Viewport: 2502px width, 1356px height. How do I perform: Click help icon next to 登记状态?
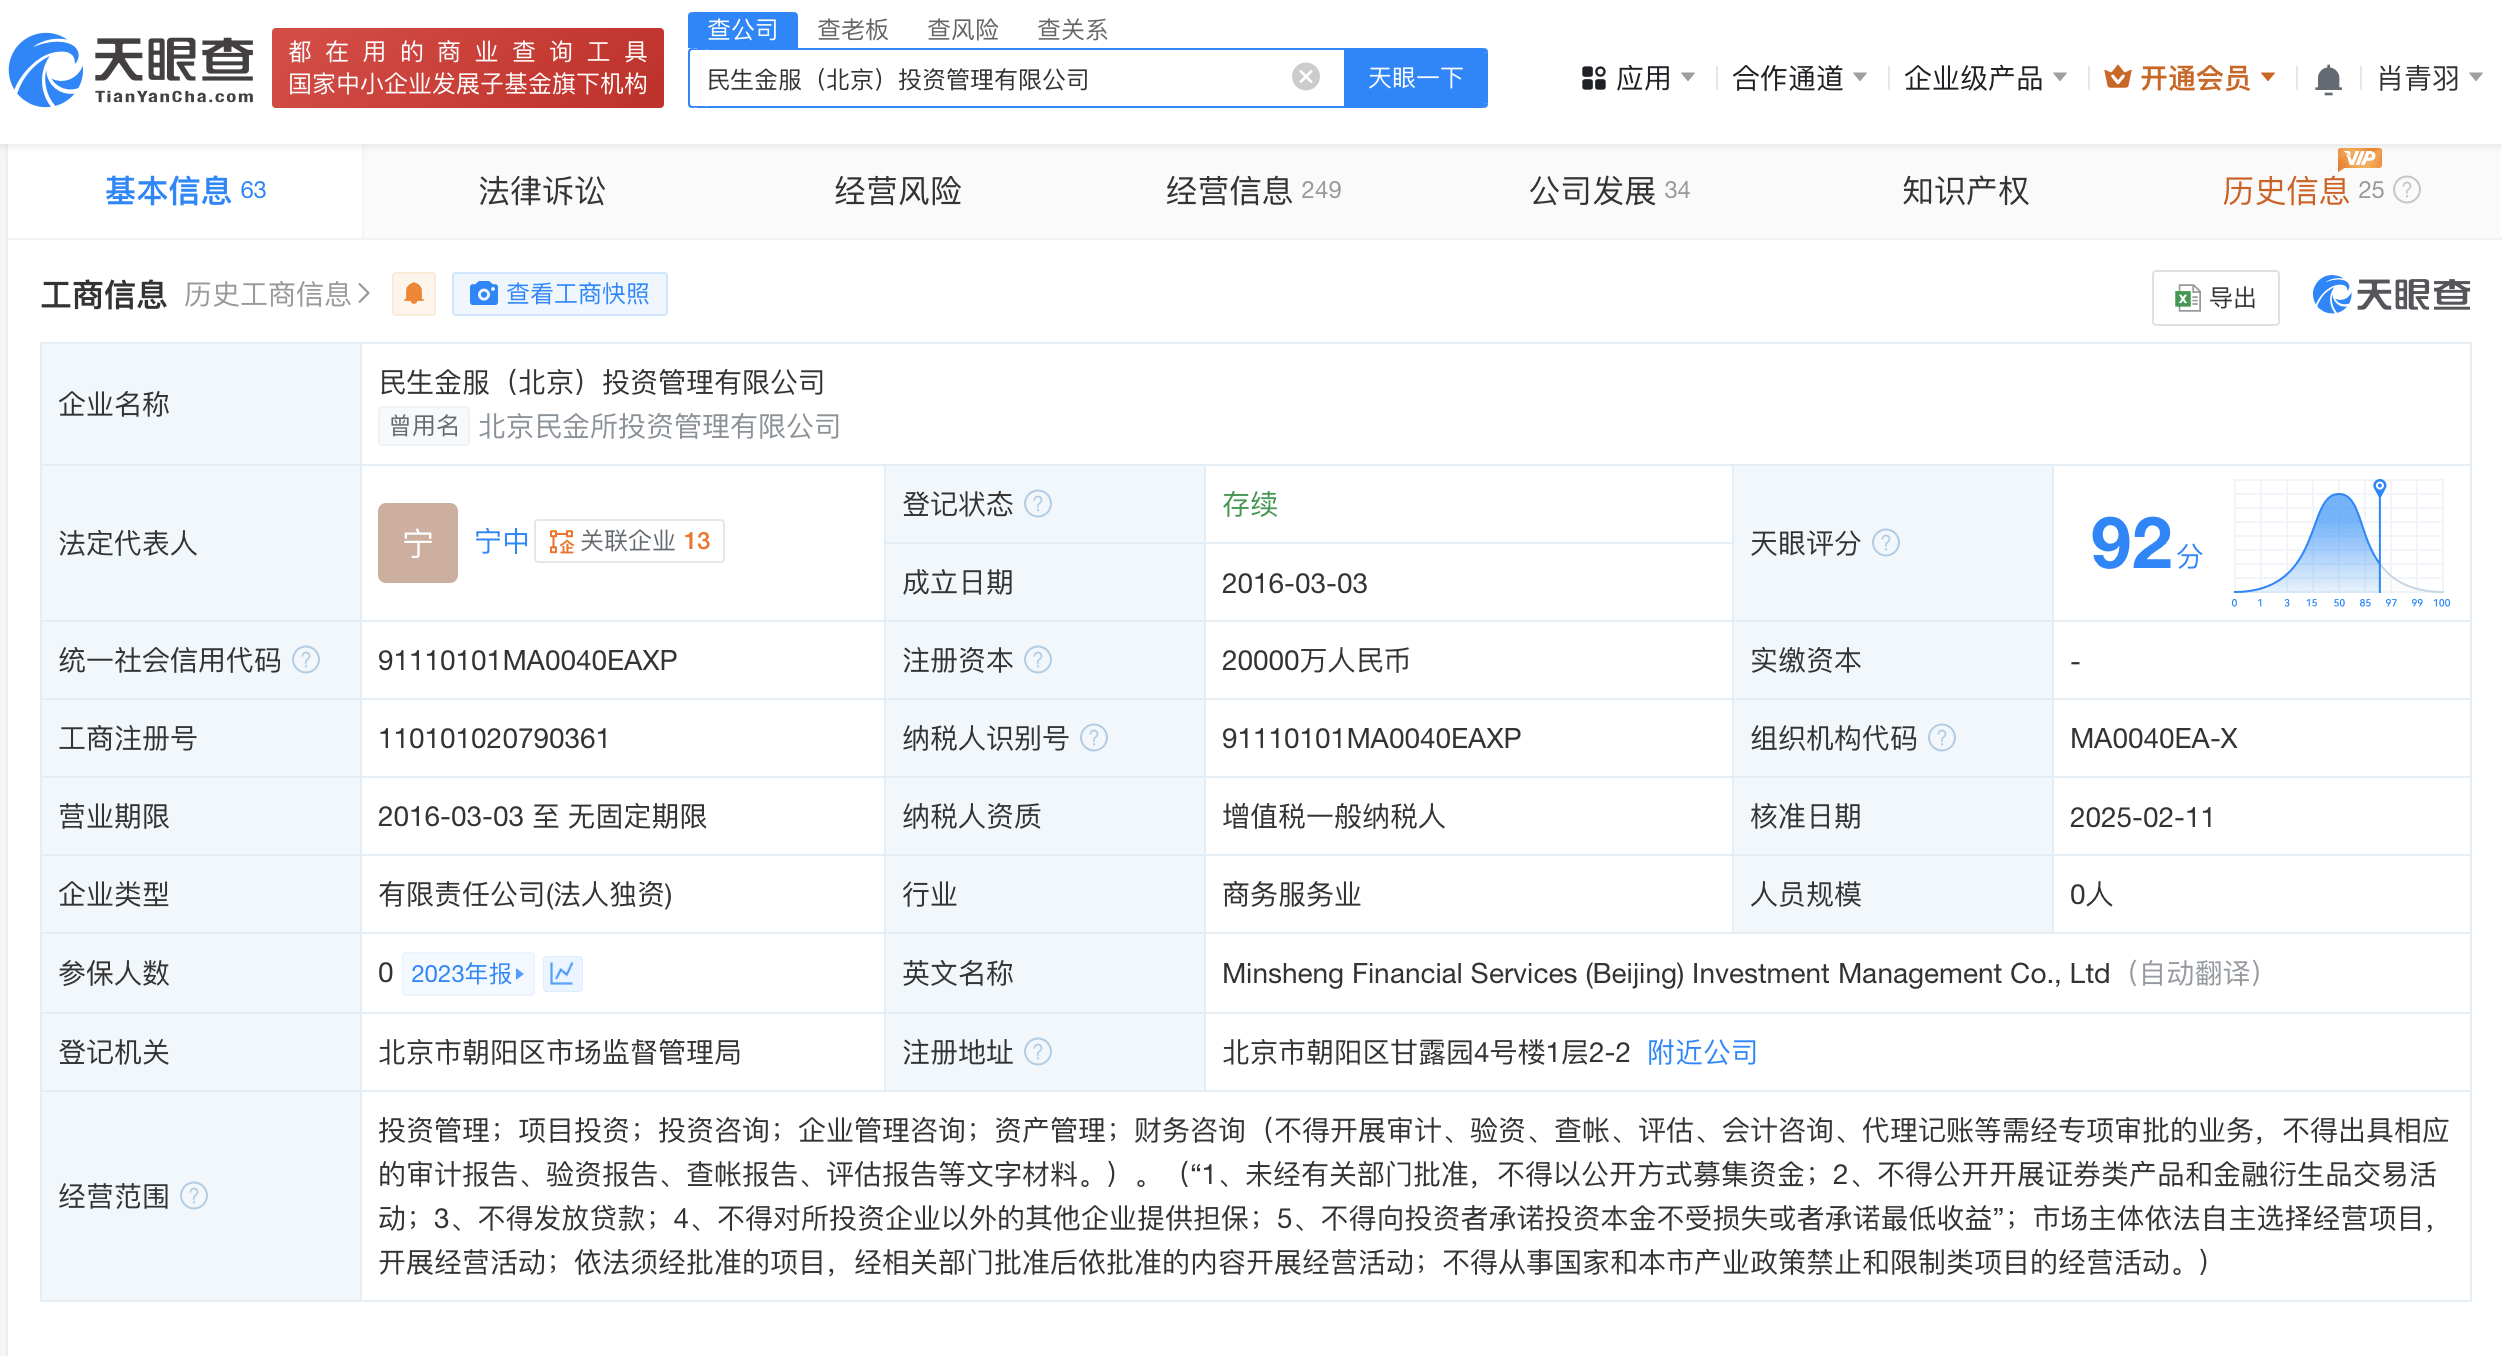point(1039,504)
